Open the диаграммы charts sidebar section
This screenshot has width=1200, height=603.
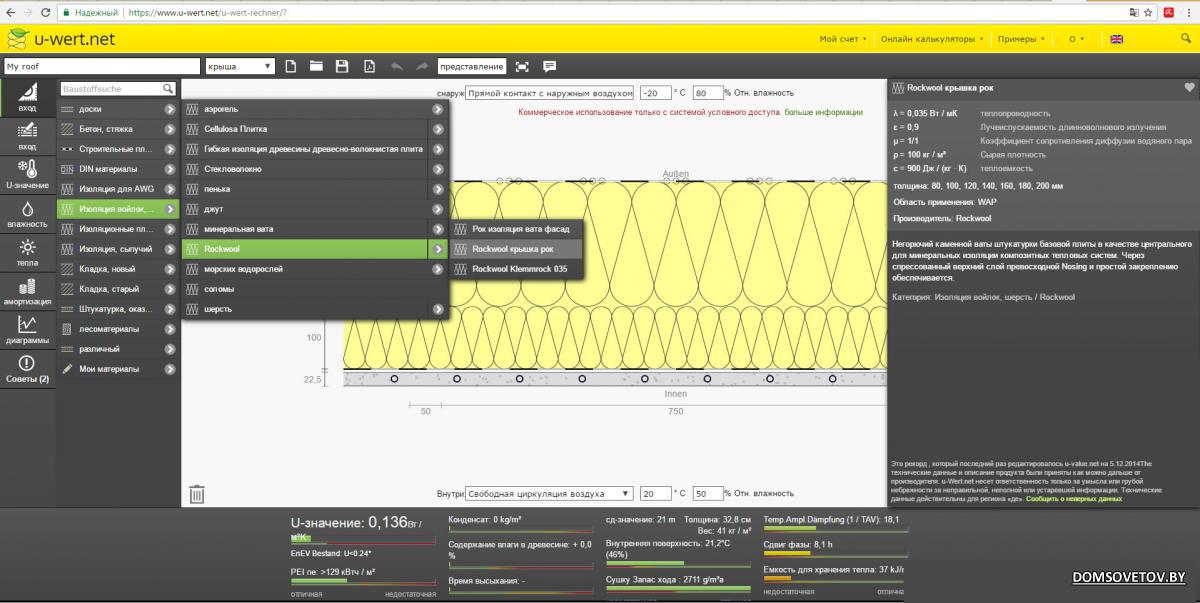[x=27, y=330]
